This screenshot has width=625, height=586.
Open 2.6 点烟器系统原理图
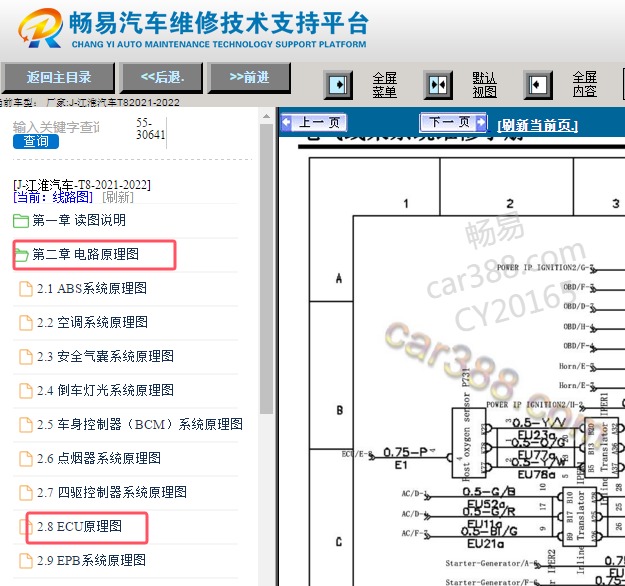(x=99, y=458)
